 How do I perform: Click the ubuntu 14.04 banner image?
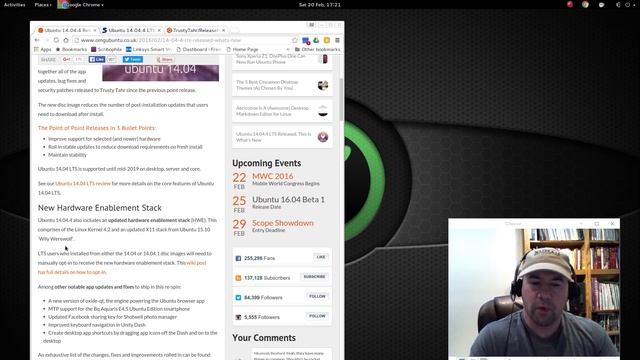click(160, 72)
